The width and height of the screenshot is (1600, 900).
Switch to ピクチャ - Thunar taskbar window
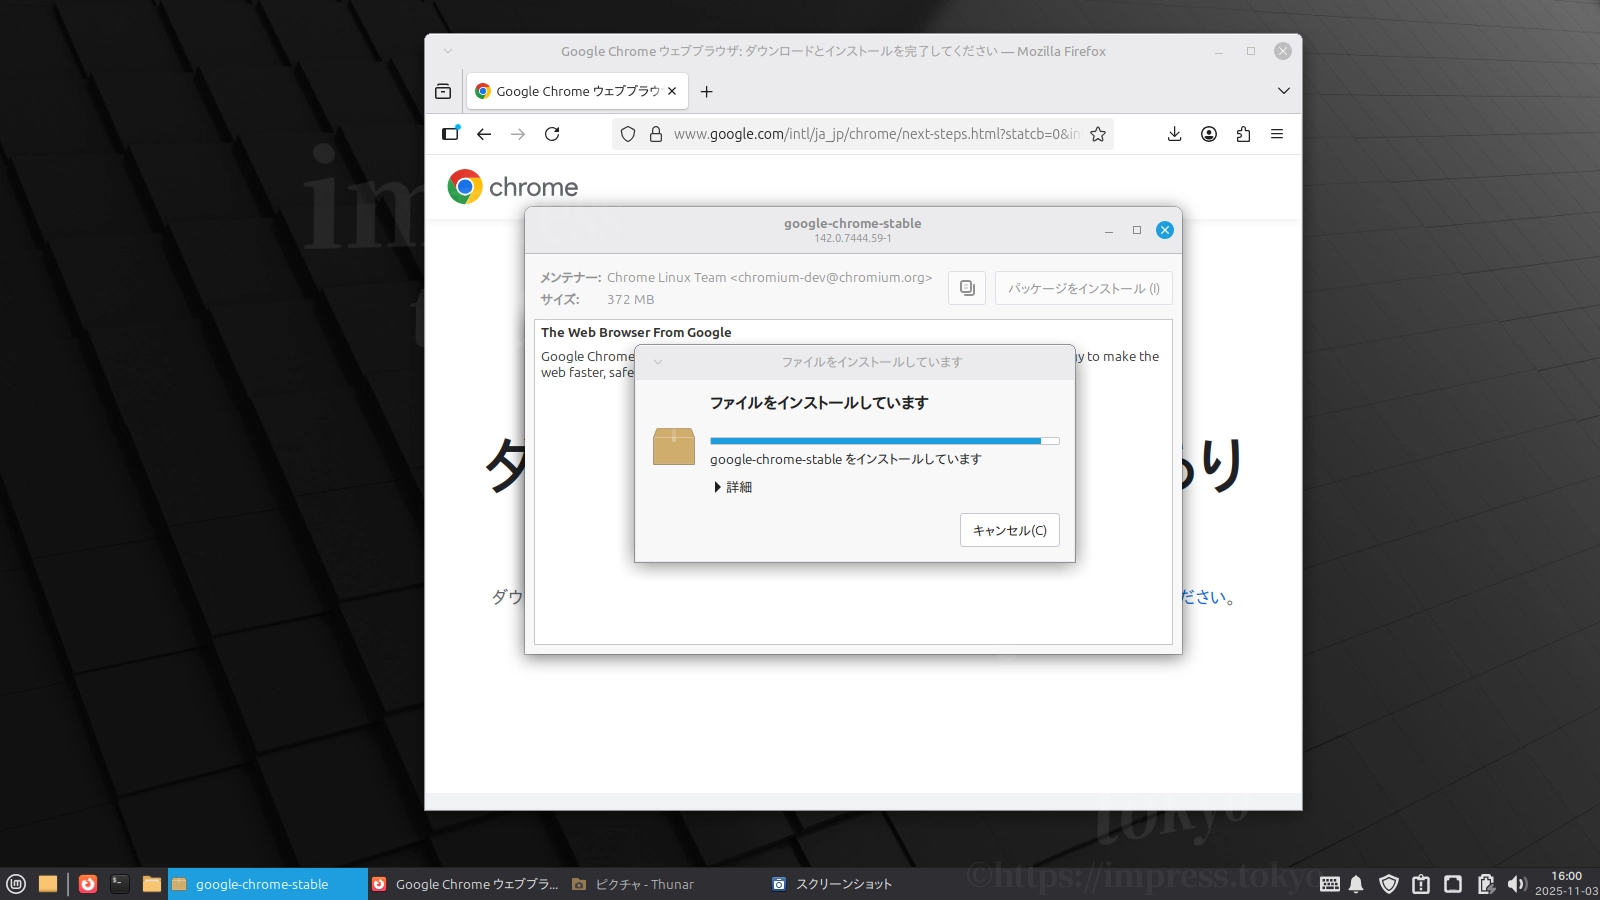point(668,884)
